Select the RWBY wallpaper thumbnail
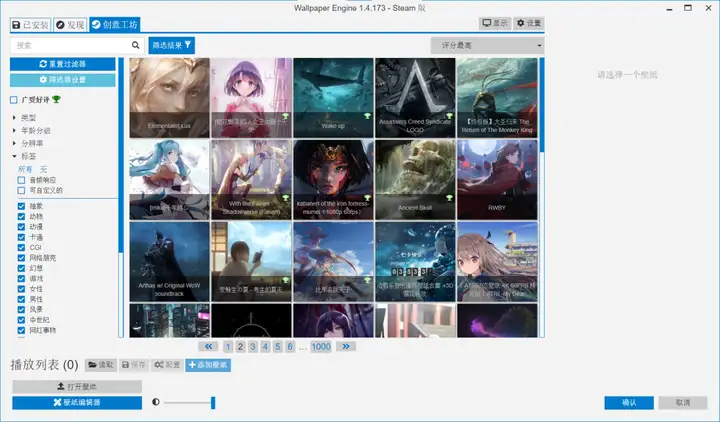The image size is (720, 422). [497, 180]
